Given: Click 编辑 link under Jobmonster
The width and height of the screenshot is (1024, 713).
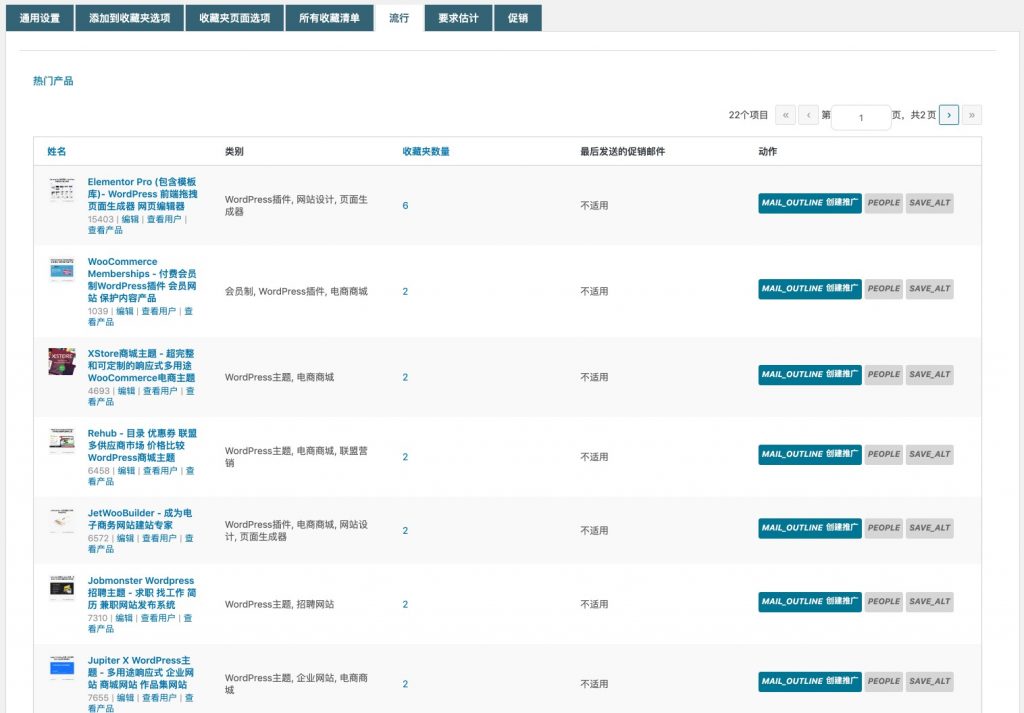Looking at the screenshot, I should (x=124, y=618).
